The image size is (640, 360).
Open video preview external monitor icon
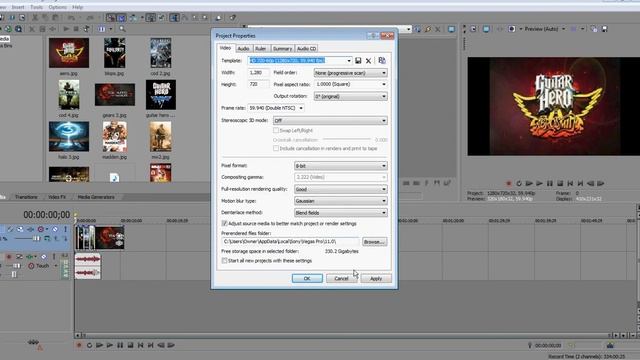pyautogui.click(x=486, y=29)
